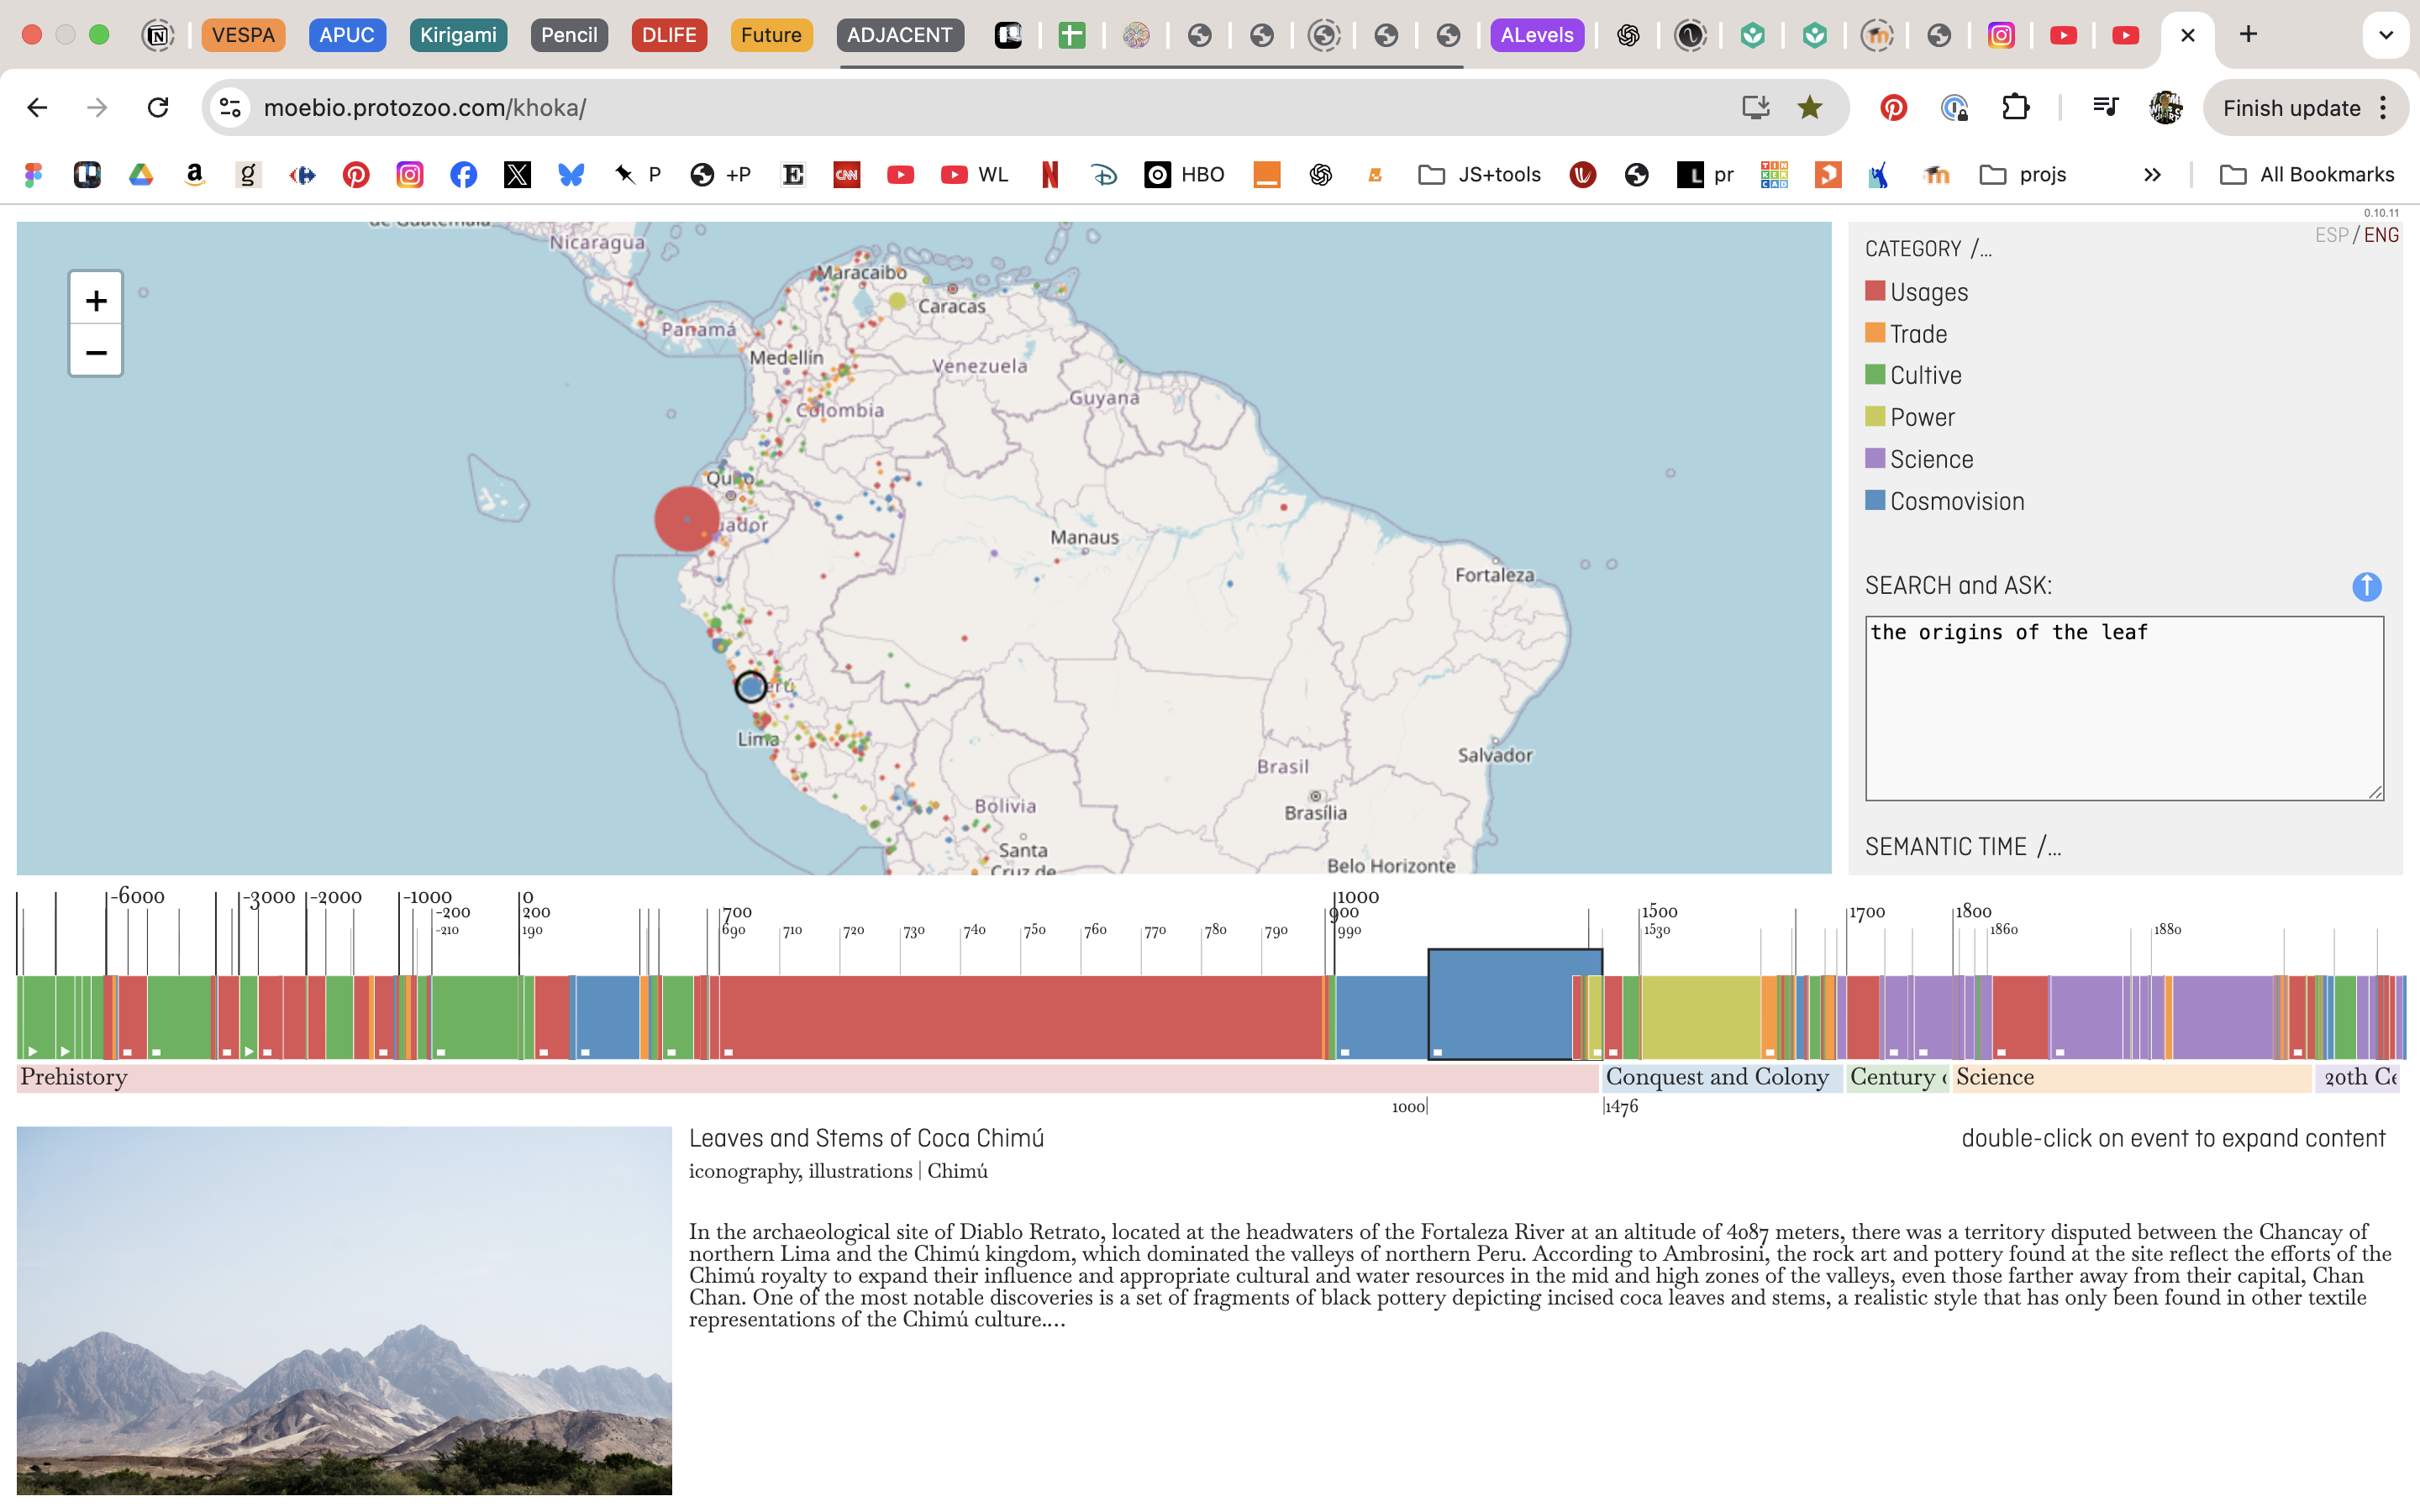The image size is (2420, 1512).
Task: Click the Finish update button
Action: coord(2291,108)
